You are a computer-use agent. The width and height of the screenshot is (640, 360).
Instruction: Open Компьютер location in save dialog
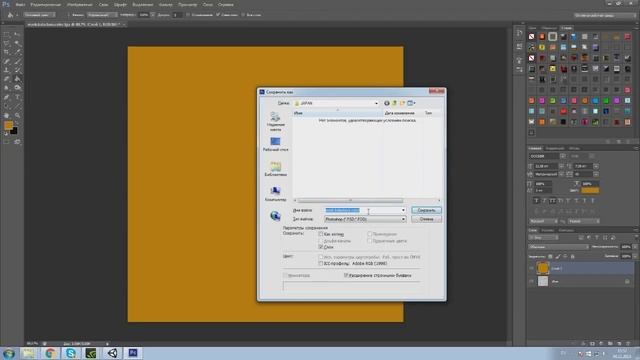point(276,194)
